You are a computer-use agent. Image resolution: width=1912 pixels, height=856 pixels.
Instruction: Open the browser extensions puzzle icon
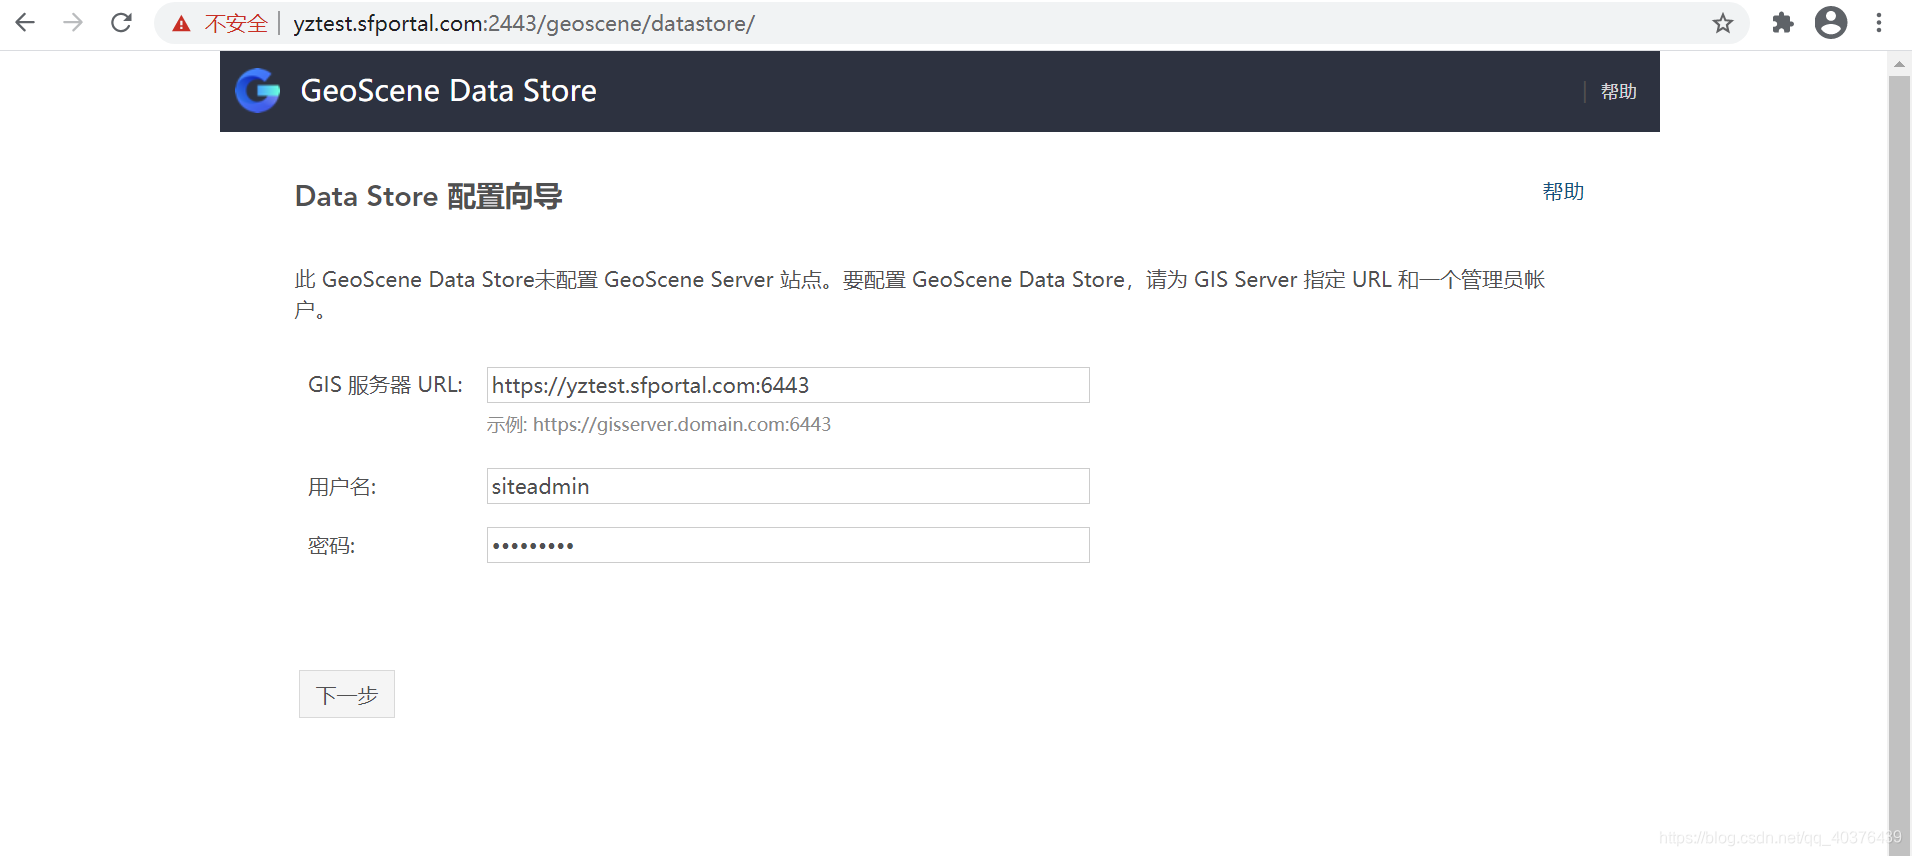click(1783, 22)
